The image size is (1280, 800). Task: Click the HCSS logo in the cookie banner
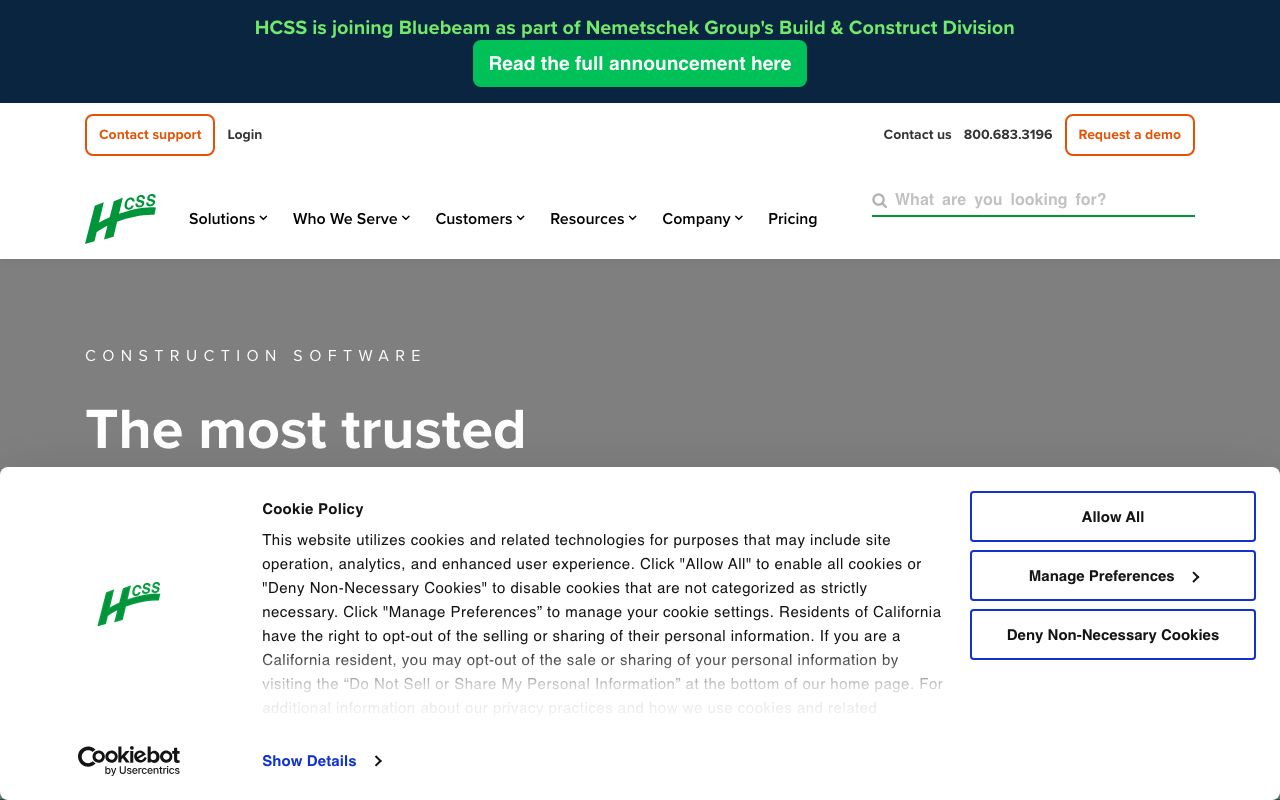click(129, 603)
